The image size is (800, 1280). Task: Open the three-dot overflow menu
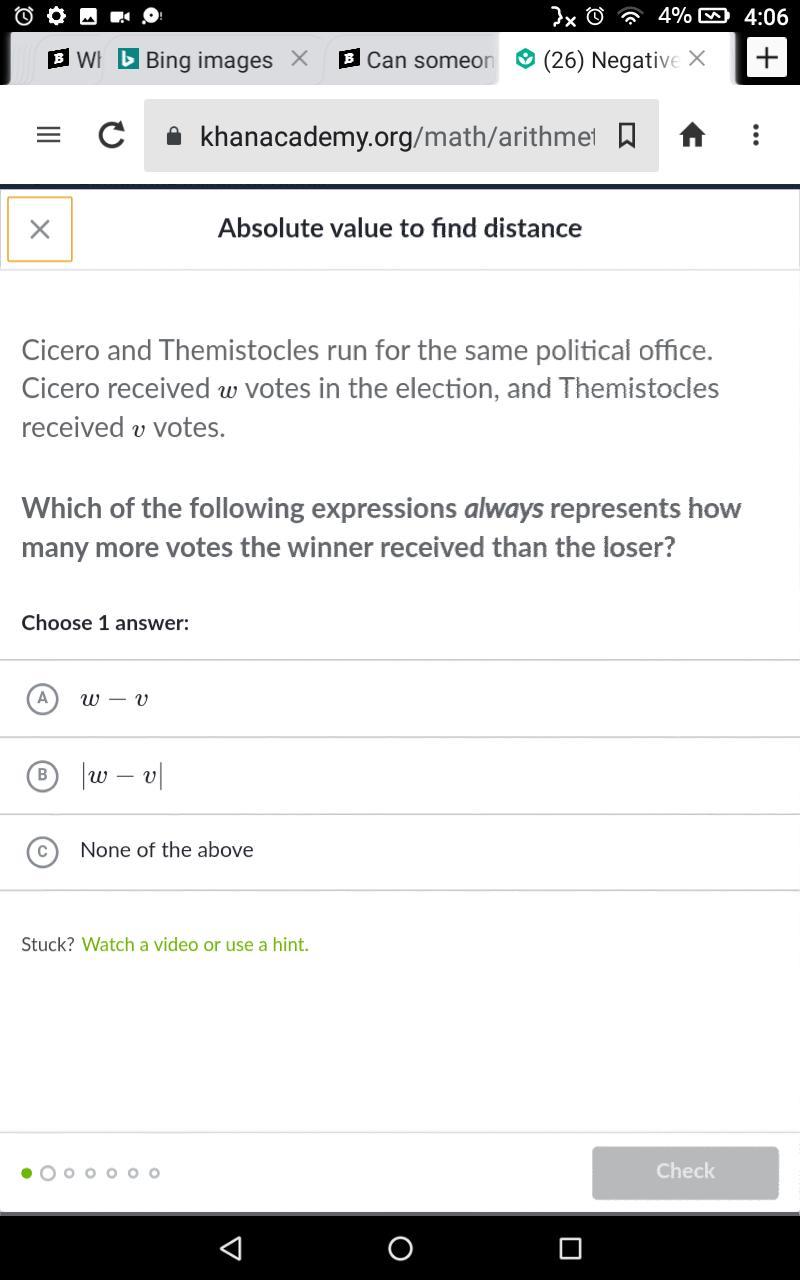(x=756, y=135)
